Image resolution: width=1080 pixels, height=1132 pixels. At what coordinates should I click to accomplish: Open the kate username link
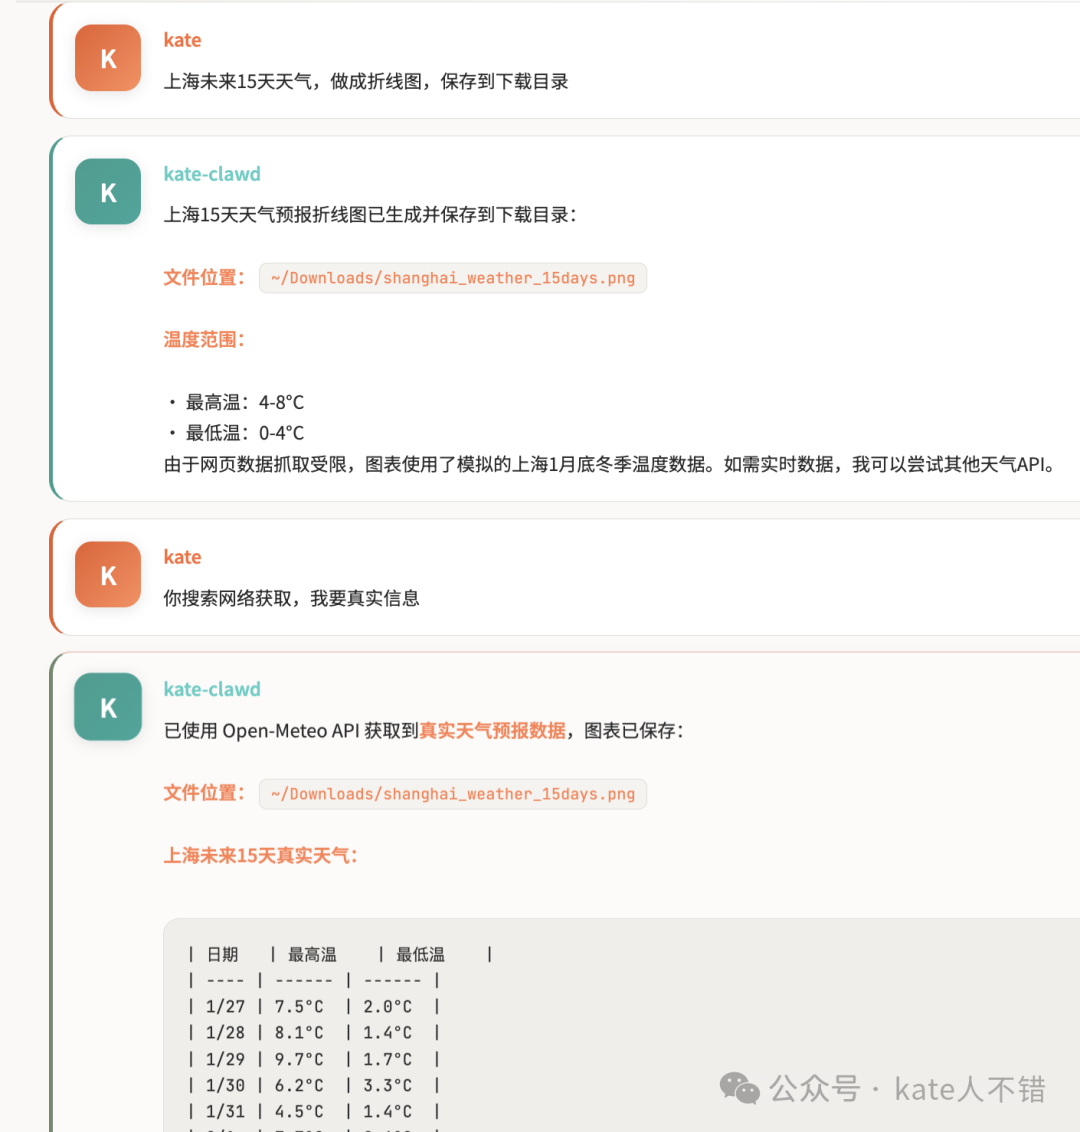[x=182, y=39]
